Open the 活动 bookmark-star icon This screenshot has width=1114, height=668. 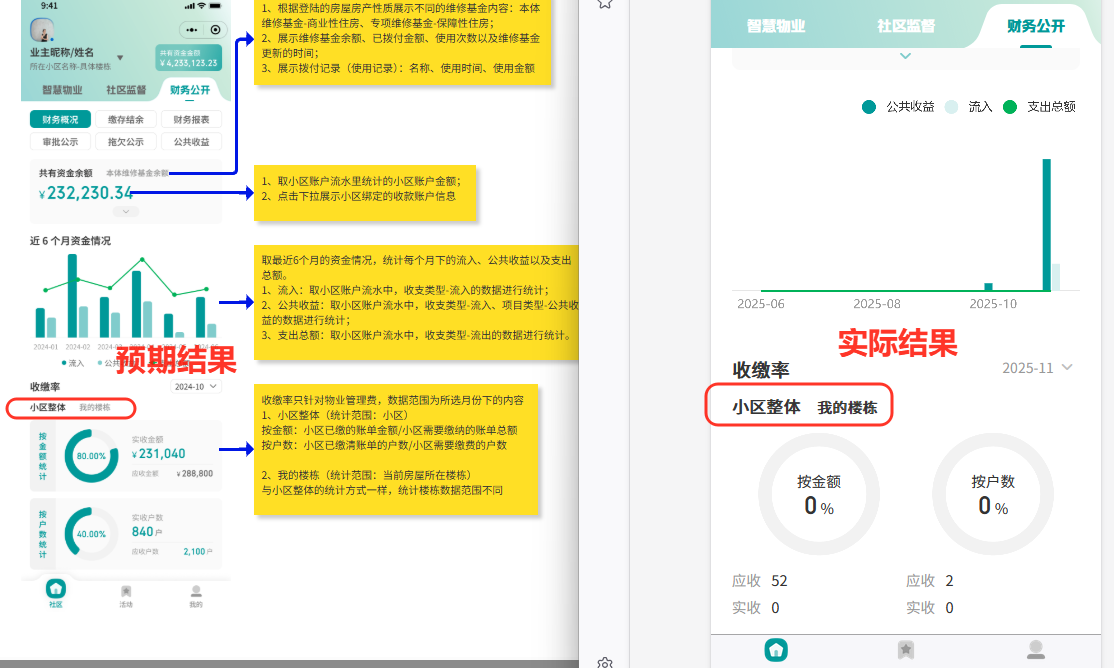pyautogui.click(x=125, y=592)
